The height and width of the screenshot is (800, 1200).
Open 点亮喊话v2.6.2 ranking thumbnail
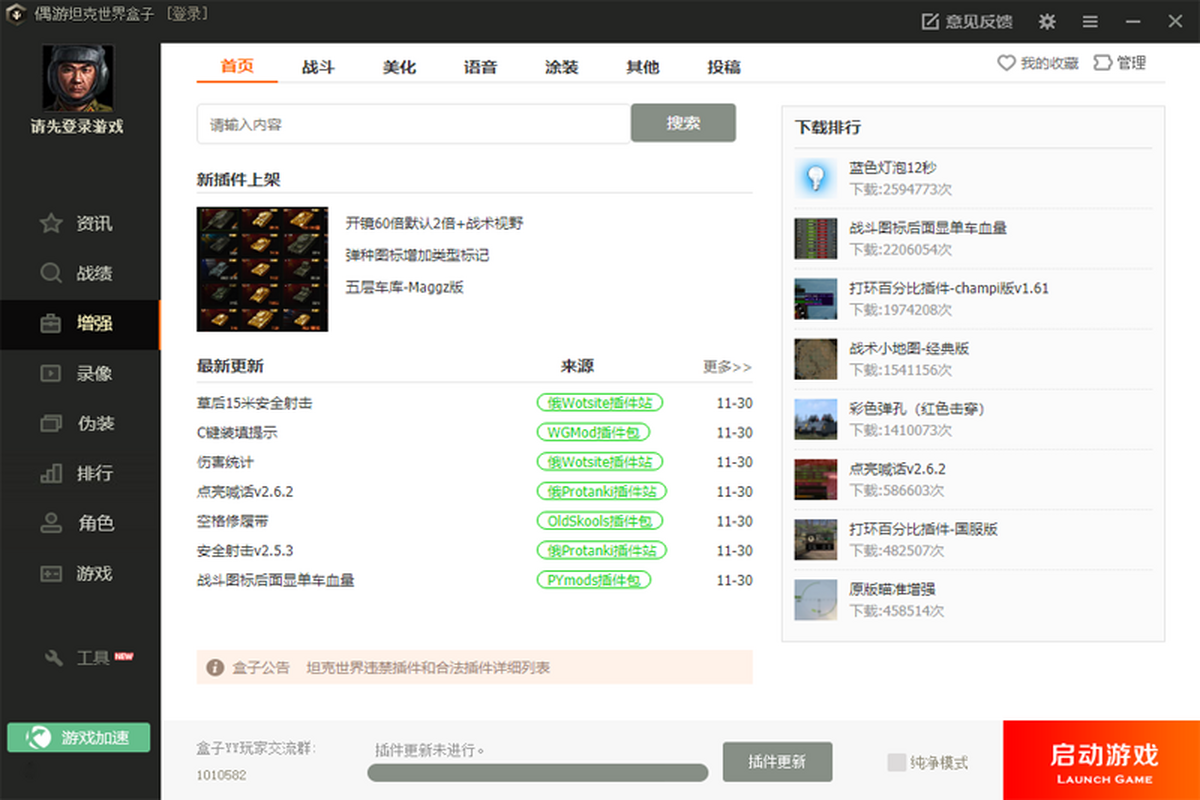point(815,479)
